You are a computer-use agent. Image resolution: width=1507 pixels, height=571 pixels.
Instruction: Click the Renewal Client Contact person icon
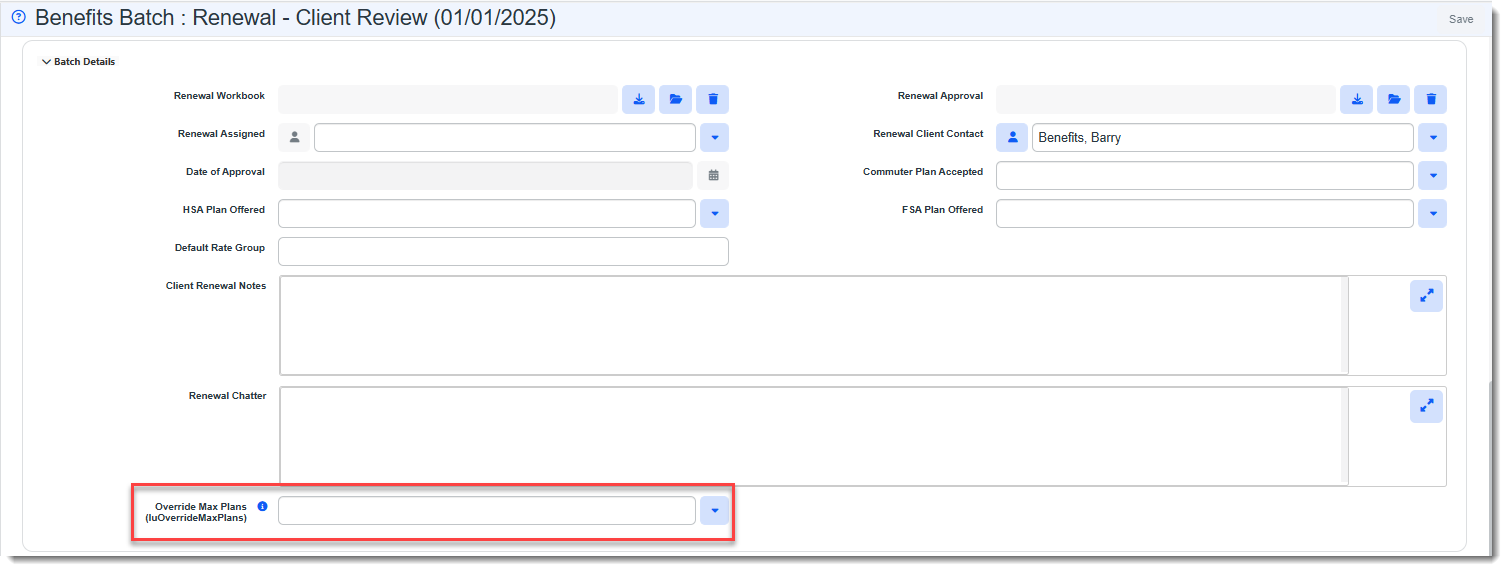coord(1012,138)
